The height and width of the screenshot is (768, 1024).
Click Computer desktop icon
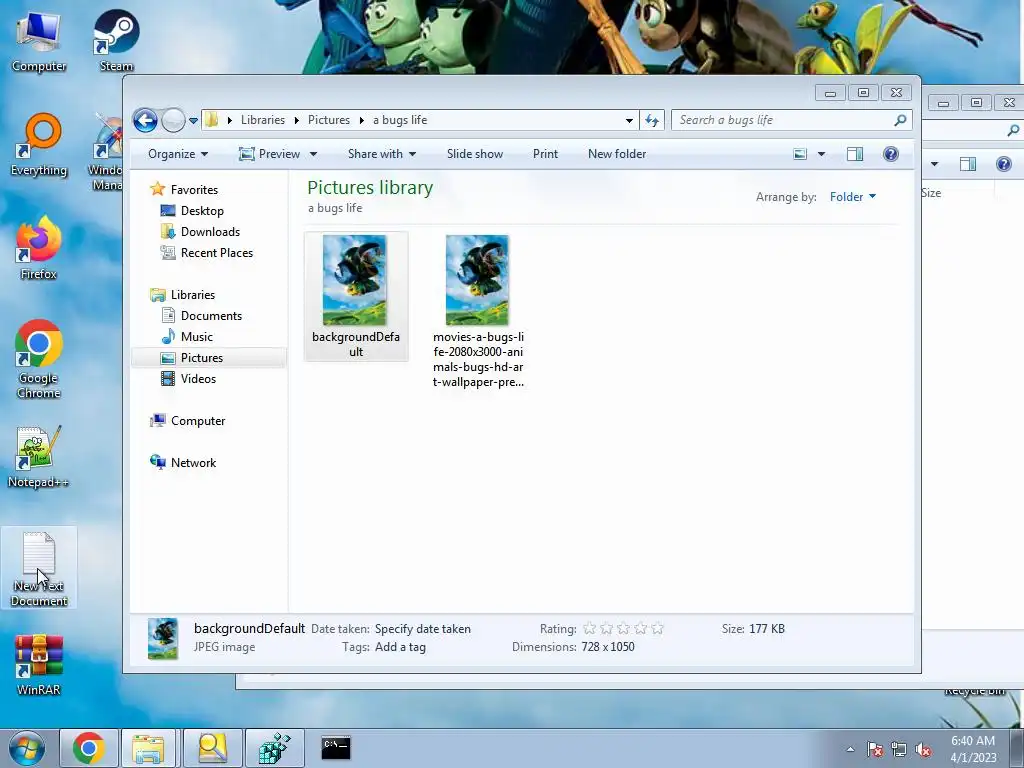tap(39, 40)
